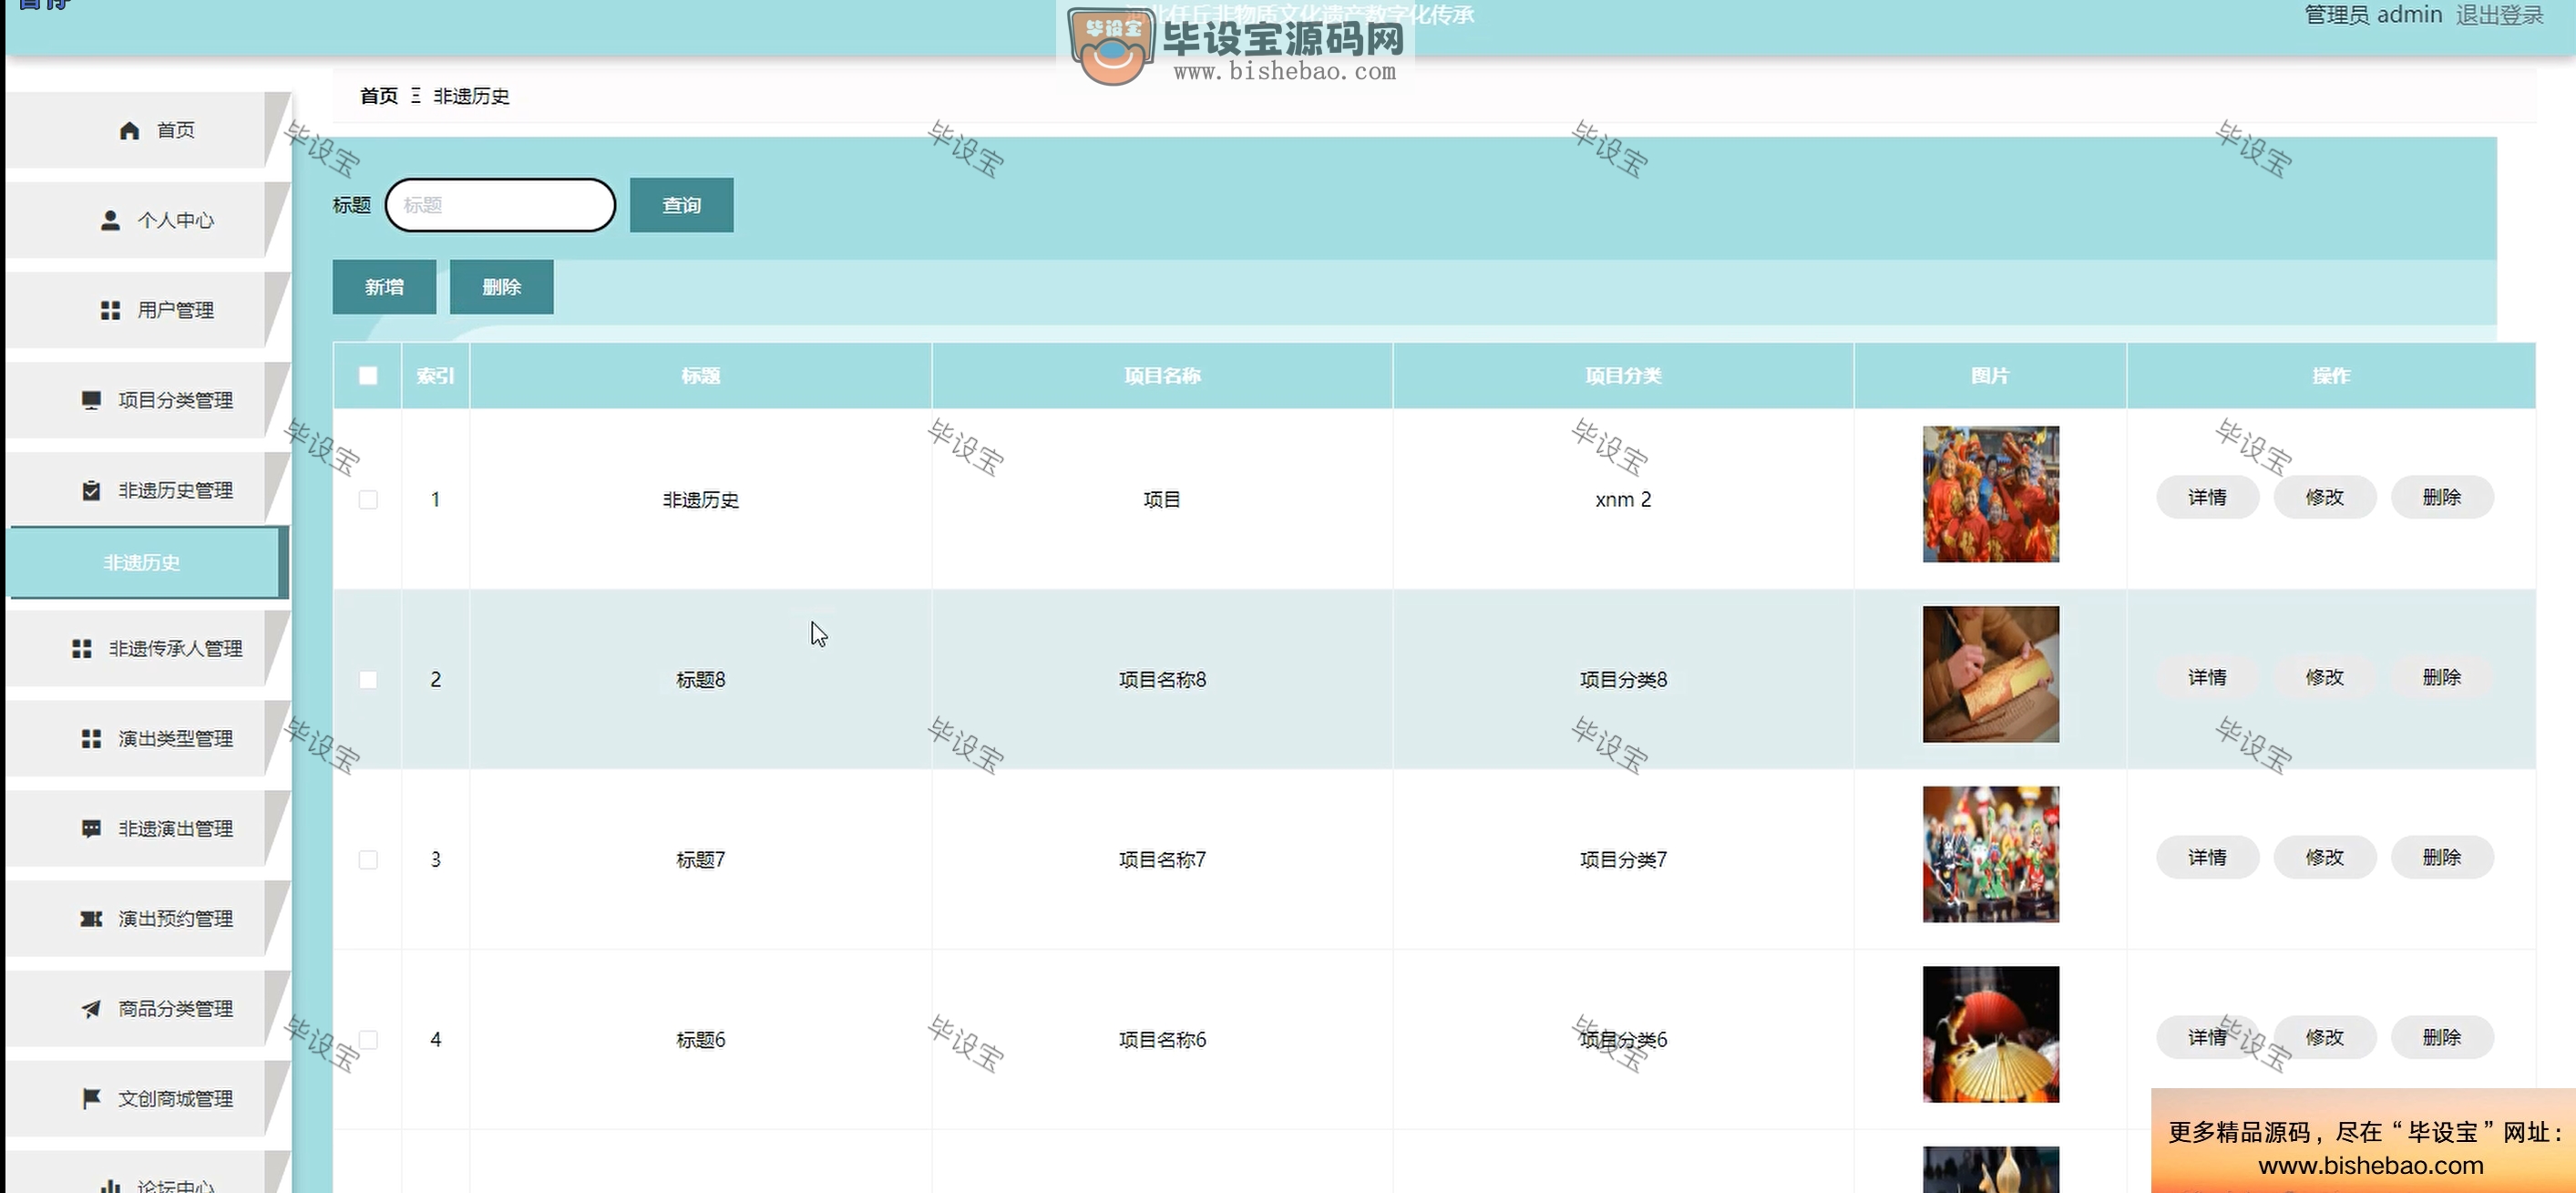Click the monitor icon beside 项目分类管理

click(x=91, y=400)
